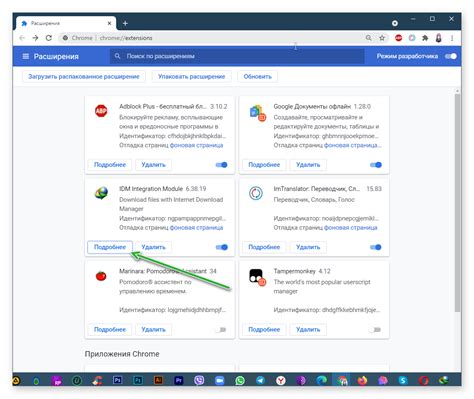Viewport: 474px width, 399px height.
Task: Click Подробнее for IDM Integration Module
Action: [x=110, y=247]
